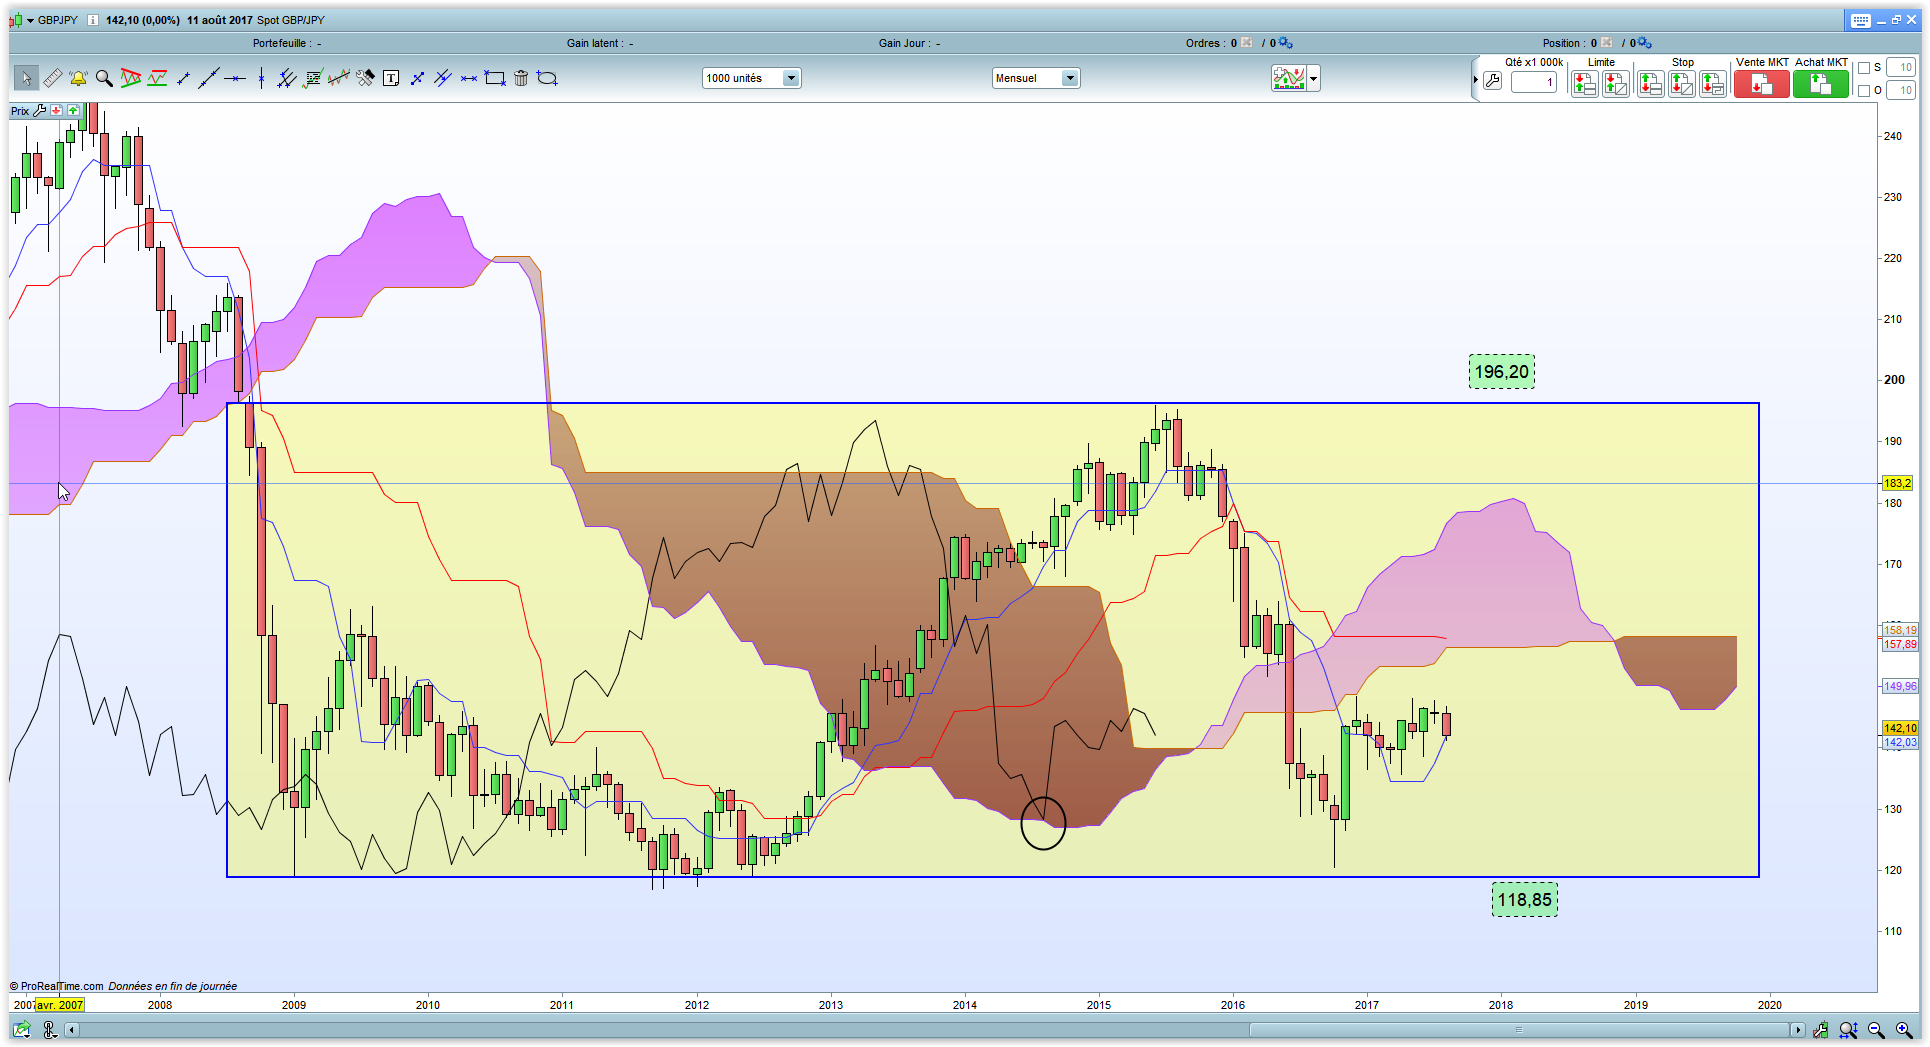
Task: Click the Ordres gear settings icon
Action: coord(1286,43)
